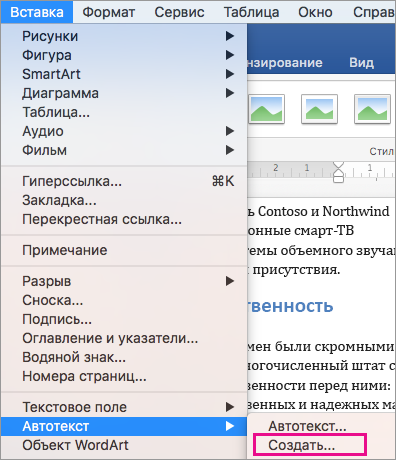
Task: Select the first picture style thumbnail
Action: pos(266,109)
